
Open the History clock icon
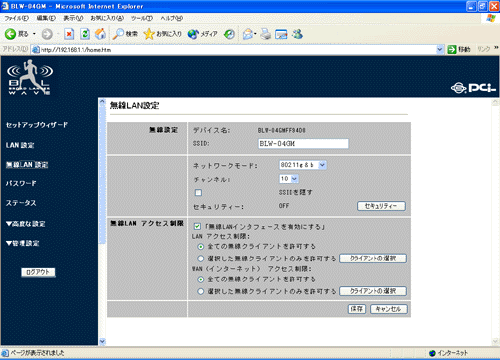pos(229,34)
